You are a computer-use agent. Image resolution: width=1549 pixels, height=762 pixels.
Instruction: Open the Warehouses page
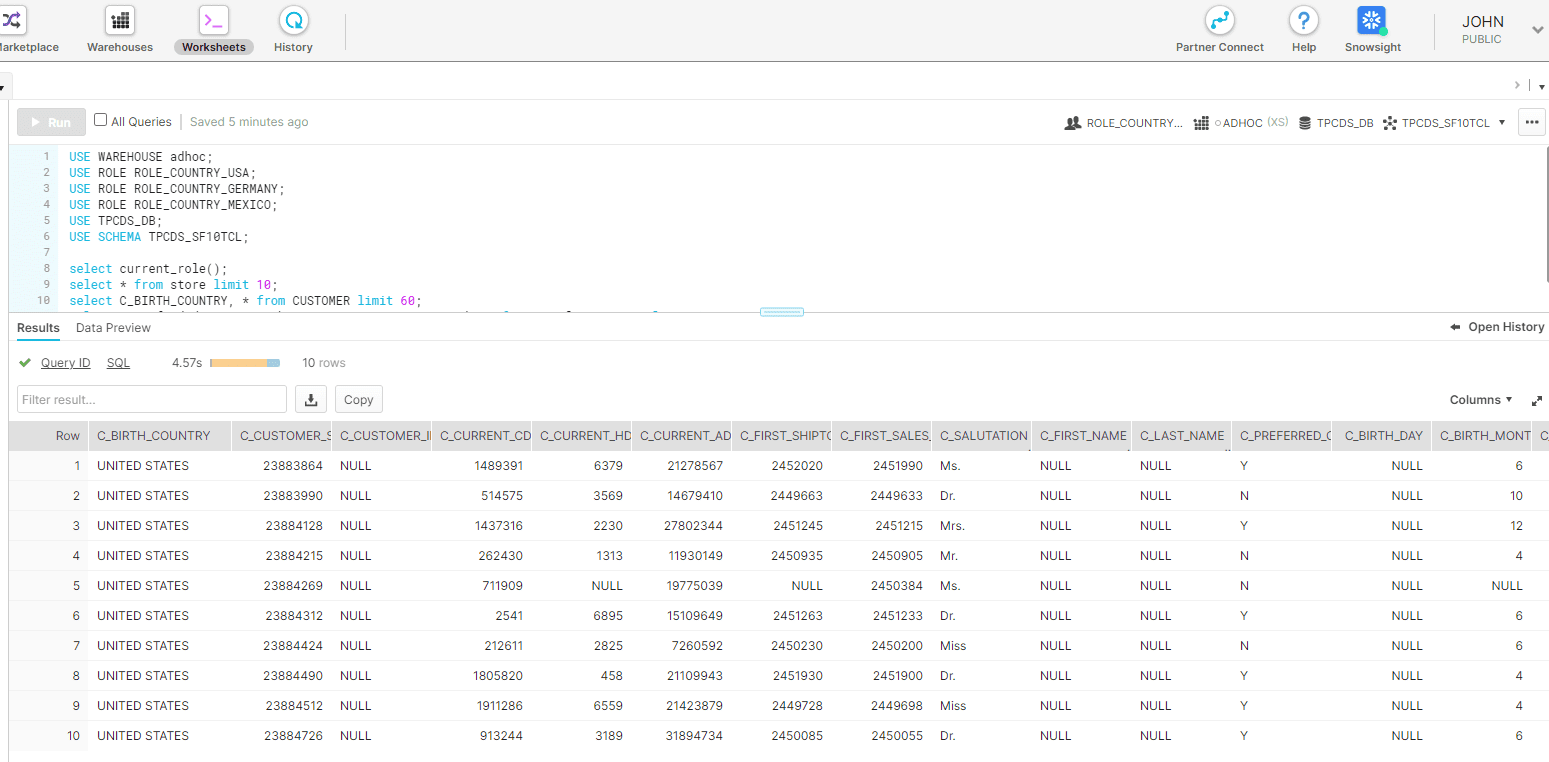[x=120, y=30]
